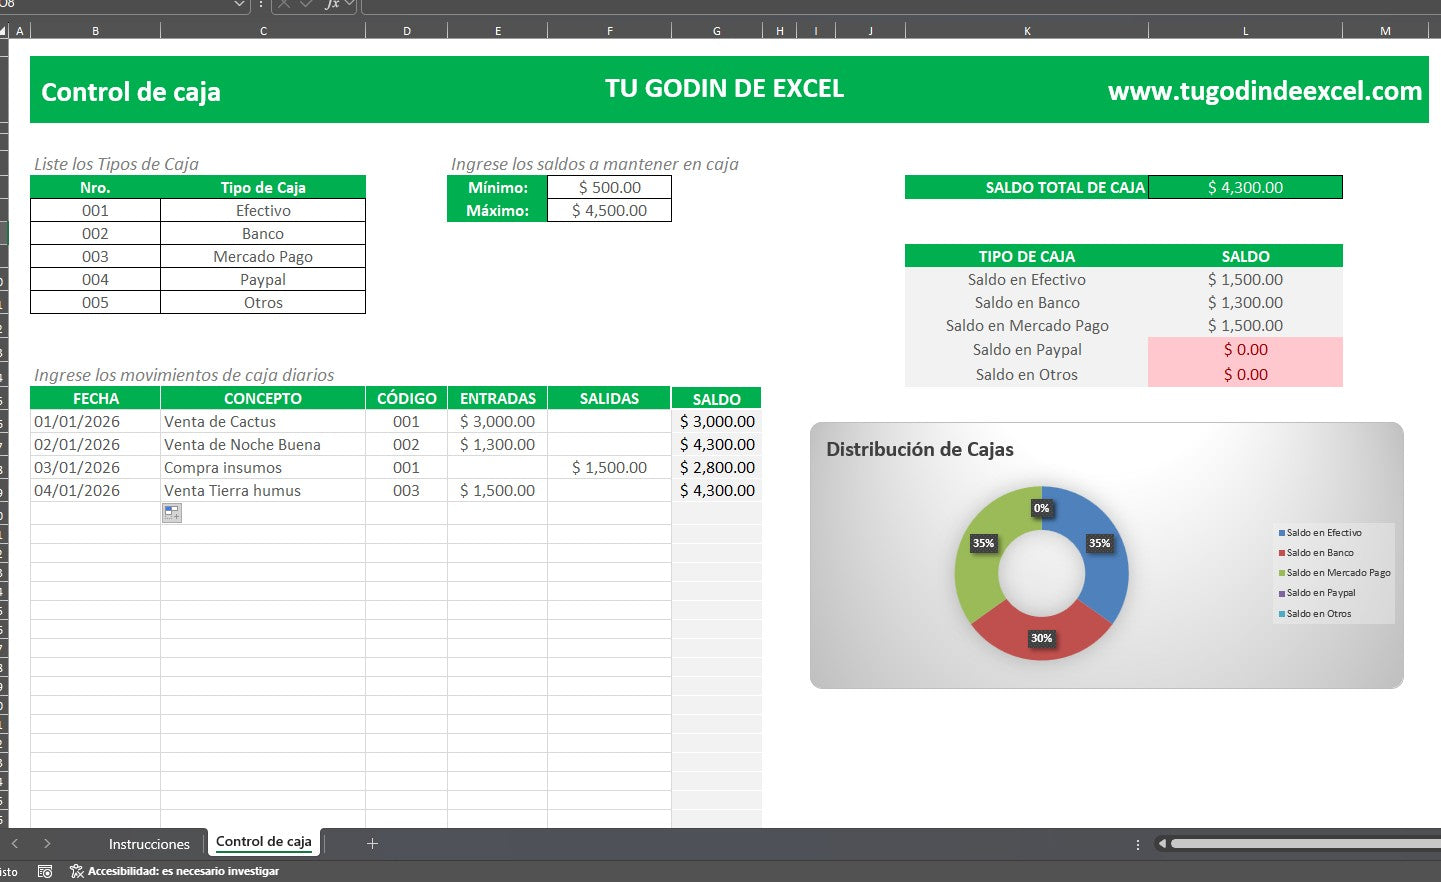Image resolution: width=1441 pixels, height=882 pixels.
Task: Open the Name Box dropdown arrow
Action: (238, 4)
